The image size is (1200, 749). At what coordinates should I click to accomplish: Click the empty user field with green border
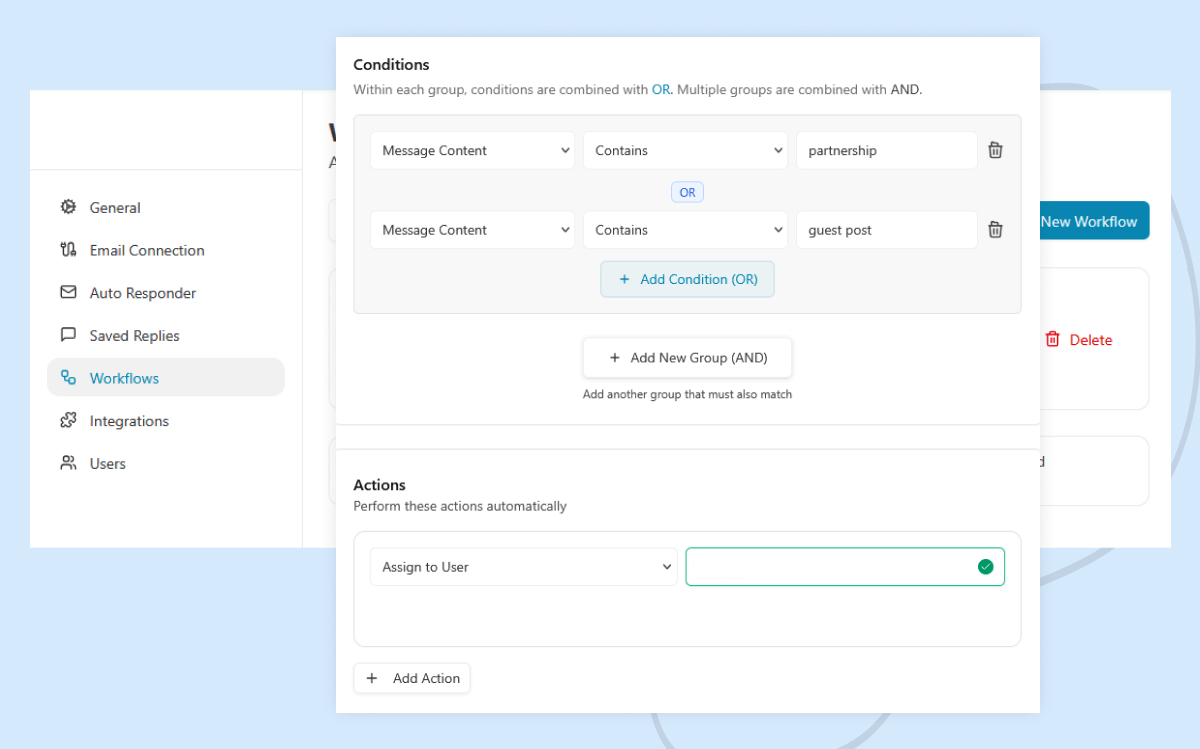coord(845,567)
